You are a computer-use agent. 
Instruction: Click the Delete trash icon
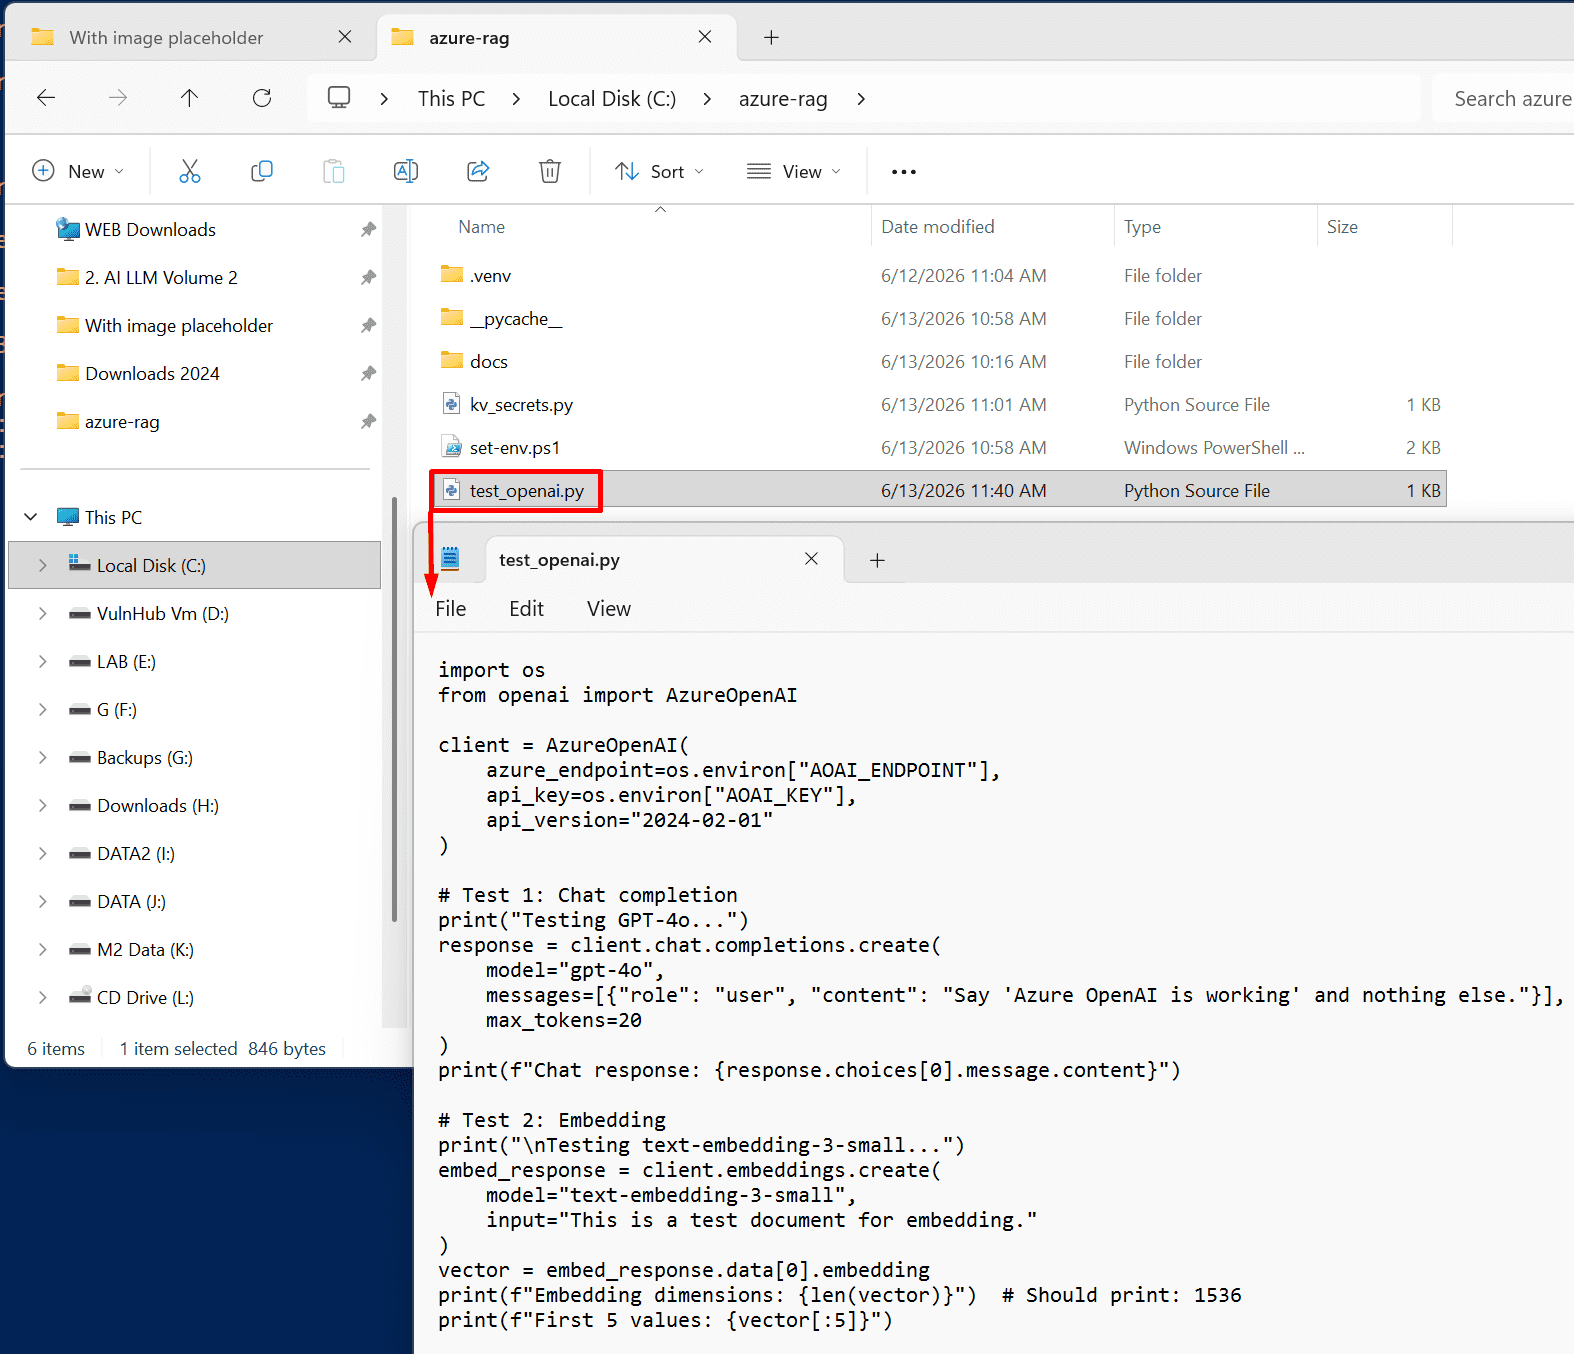point(550,171)
